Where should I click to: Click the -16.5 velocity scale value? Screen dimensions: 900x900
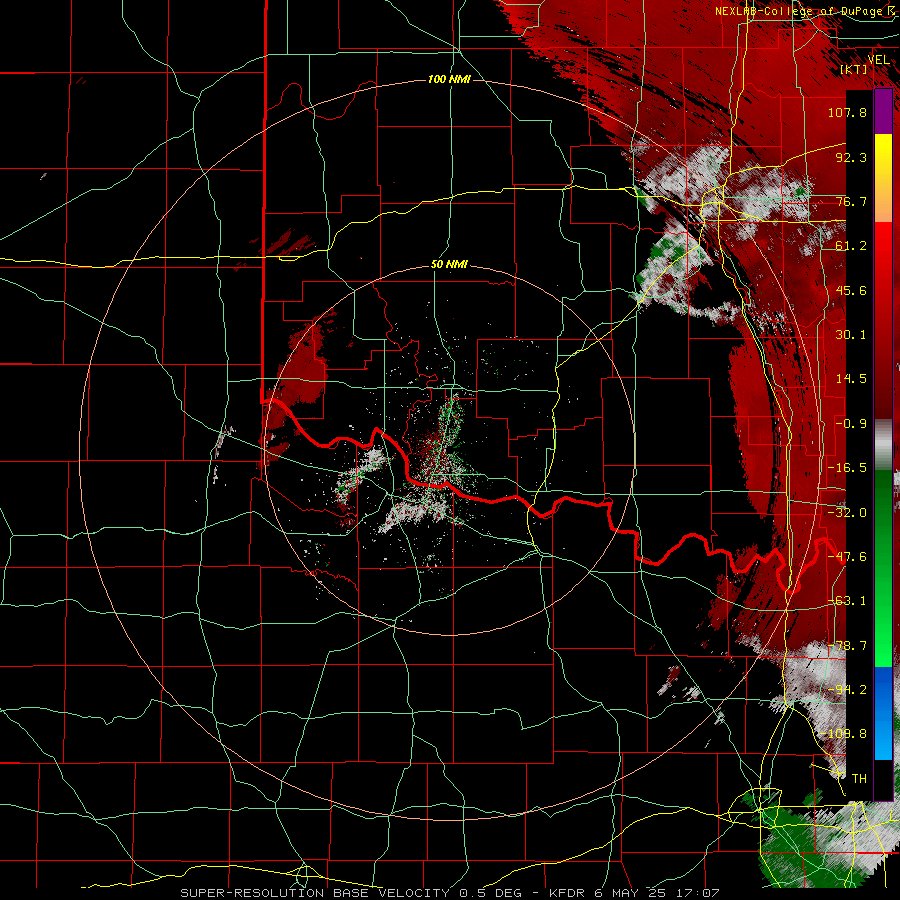(847, 468)
